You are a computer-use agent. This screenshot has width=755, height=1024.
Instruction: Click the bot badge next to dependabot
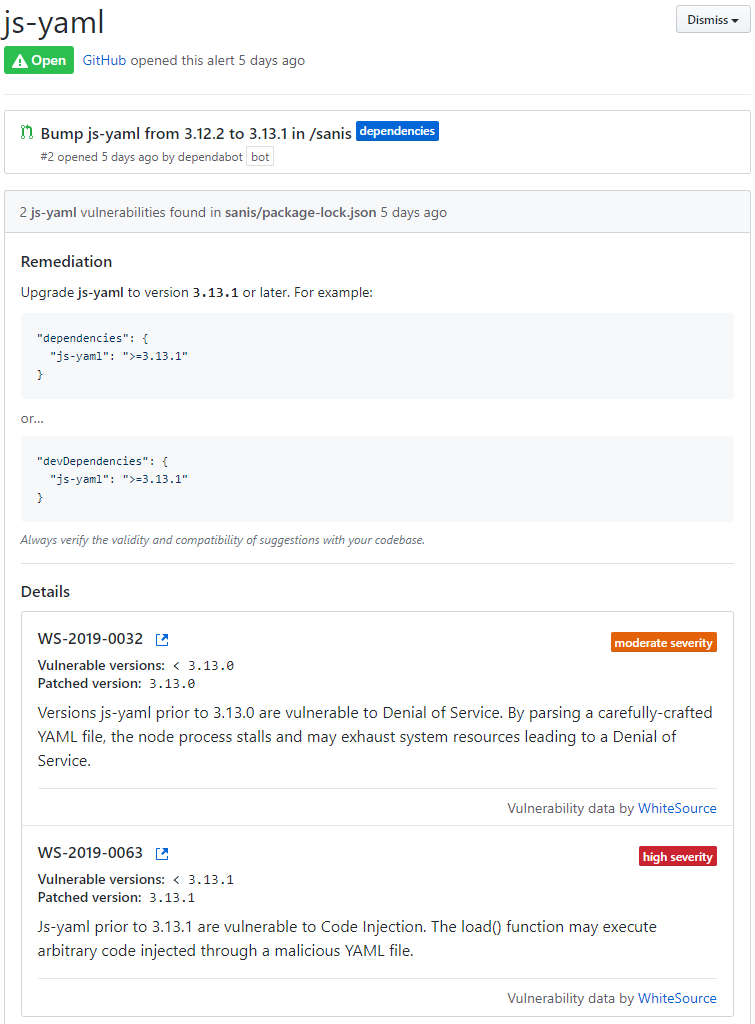259,156
